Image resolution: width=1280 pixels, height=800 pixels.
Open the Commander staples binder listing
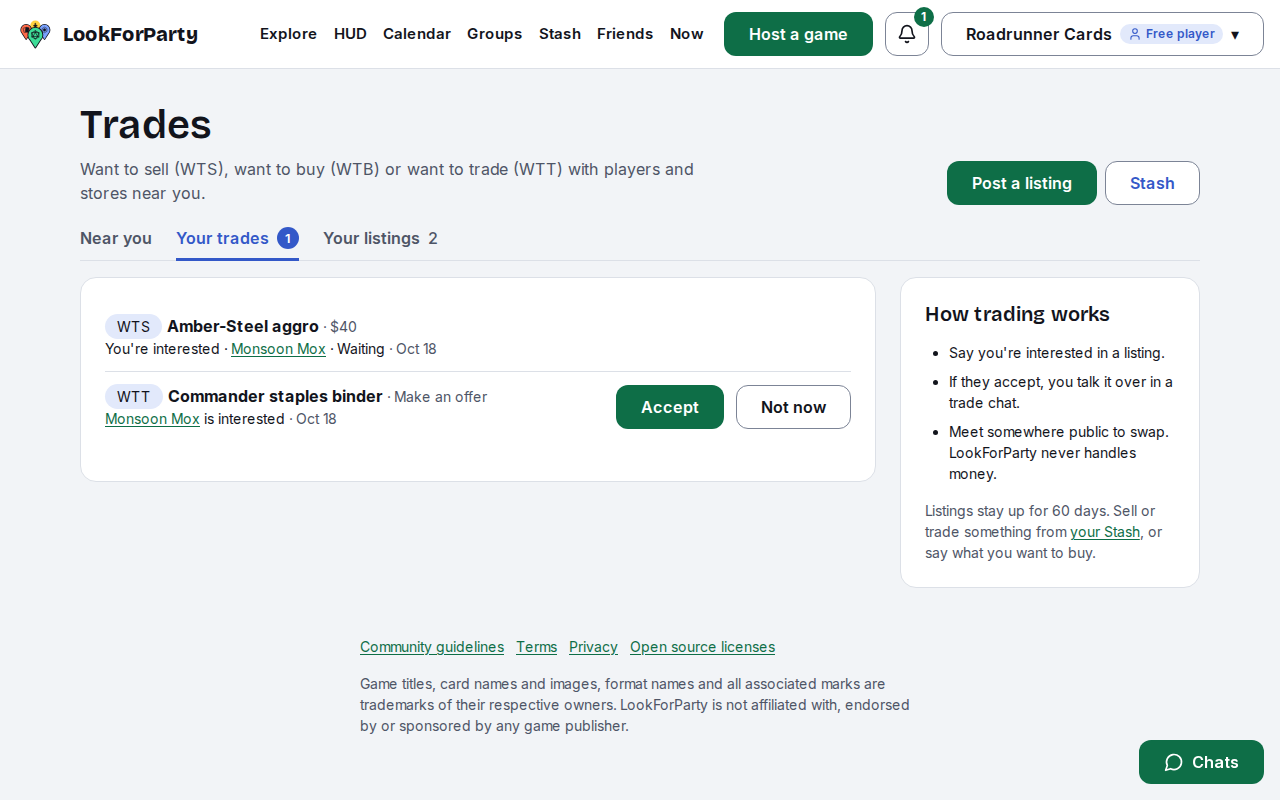coord(275,396)
